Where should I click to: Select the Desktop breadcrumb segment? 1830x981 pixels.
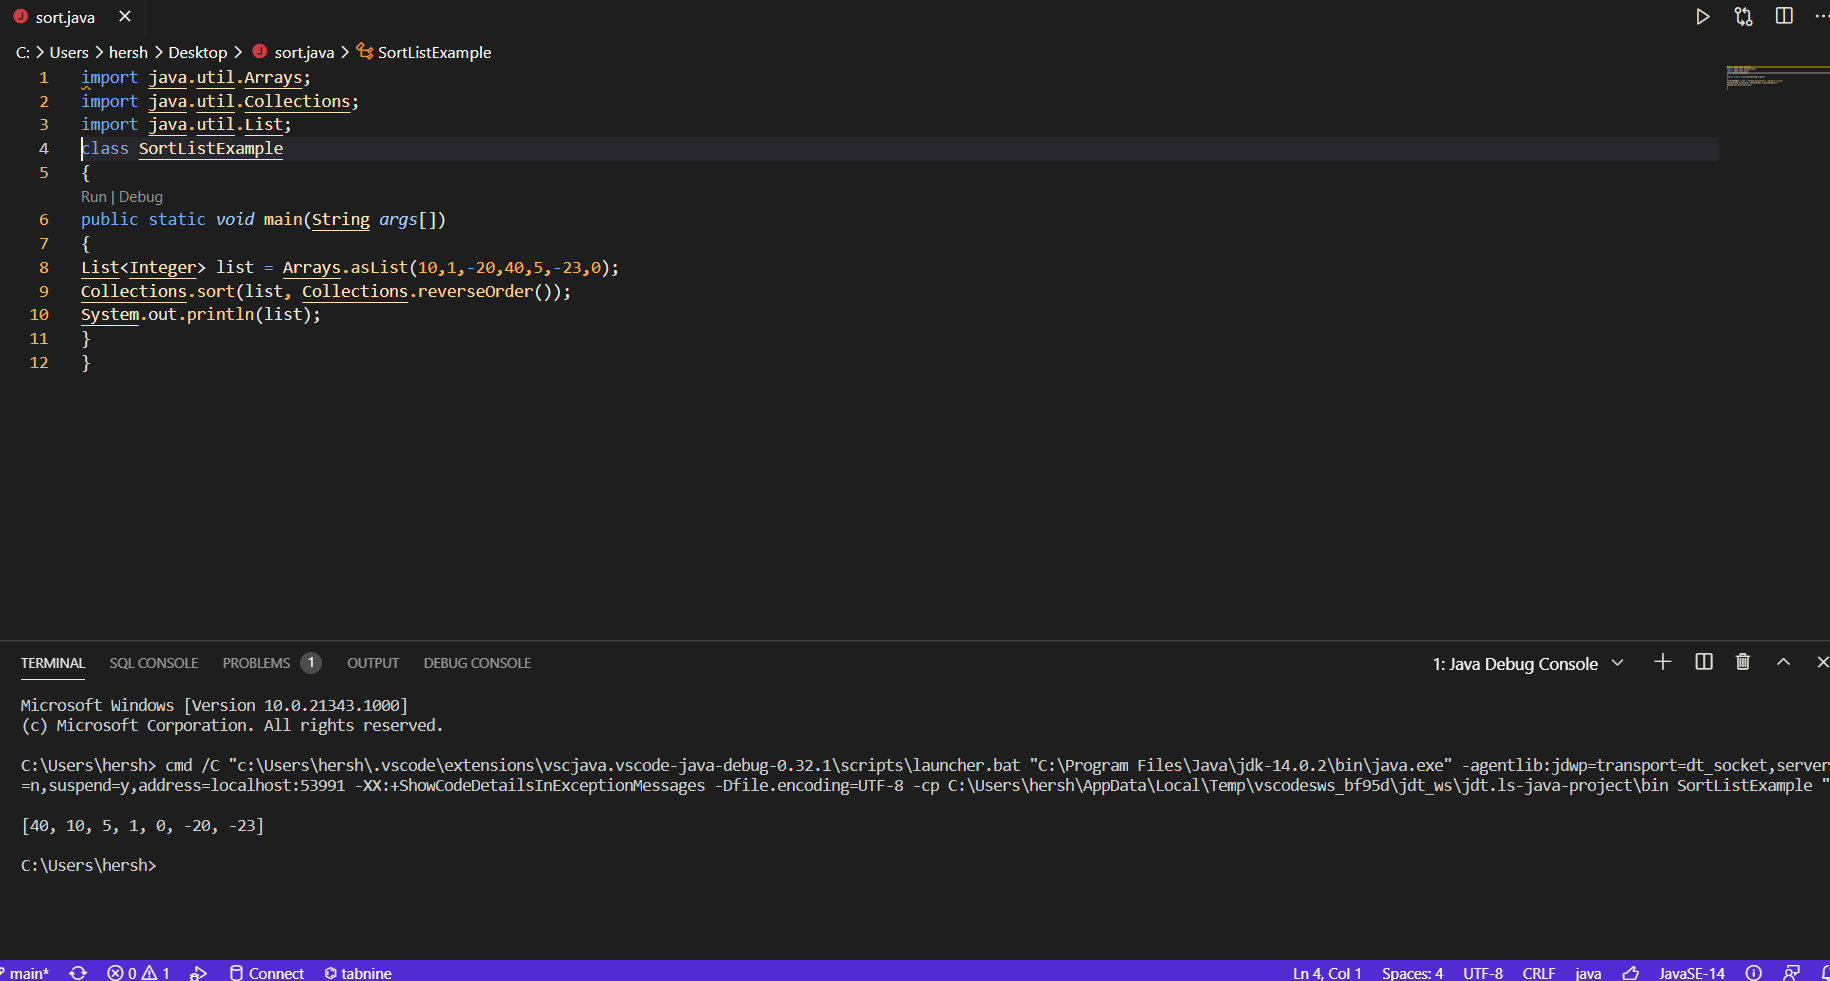click(197, 52)
